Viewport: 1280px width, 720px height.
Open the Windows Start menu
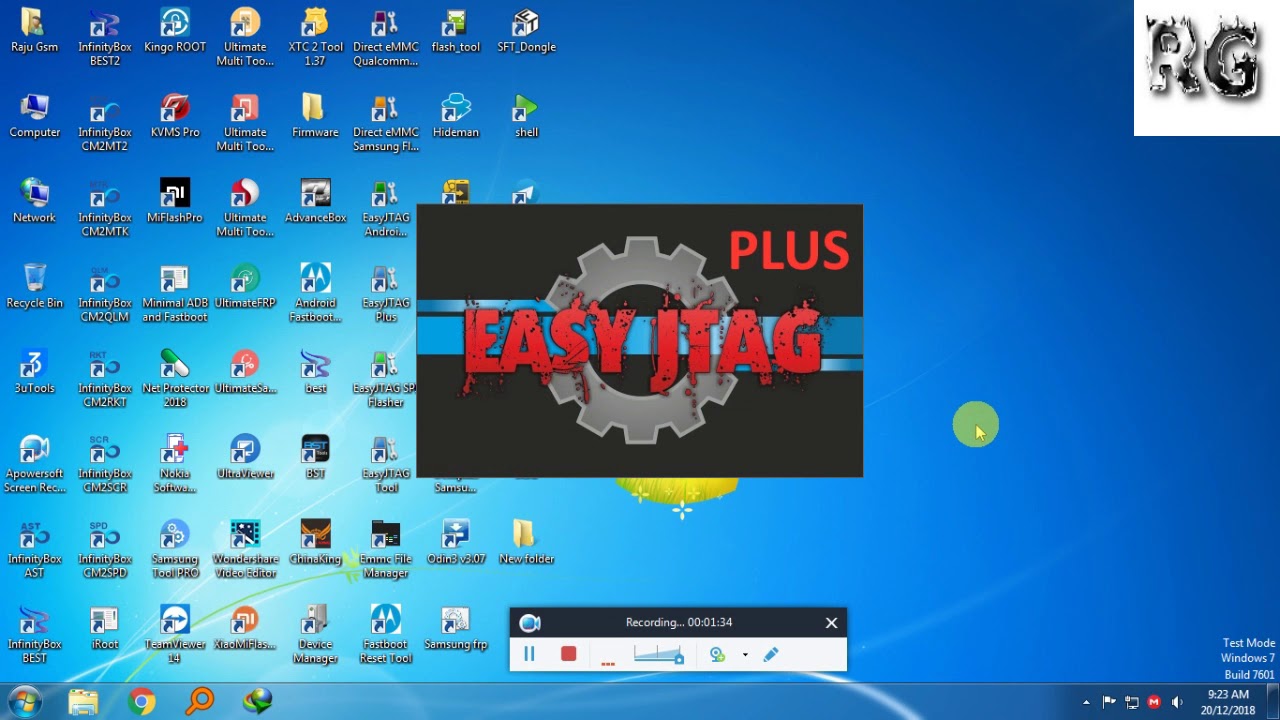(x=24, y=701)
